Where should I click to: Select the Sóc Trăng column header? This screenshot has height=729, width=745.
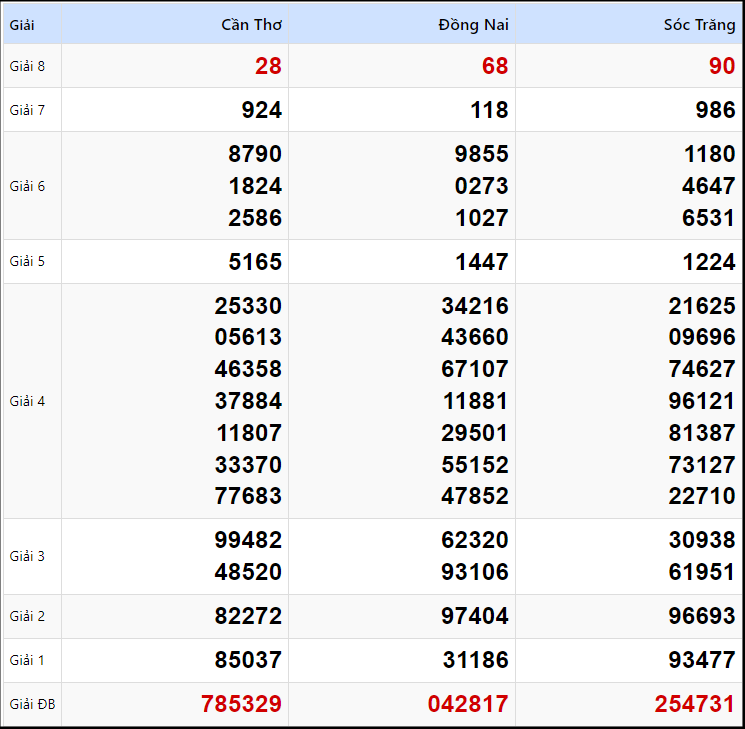click(x=699, y=25)
